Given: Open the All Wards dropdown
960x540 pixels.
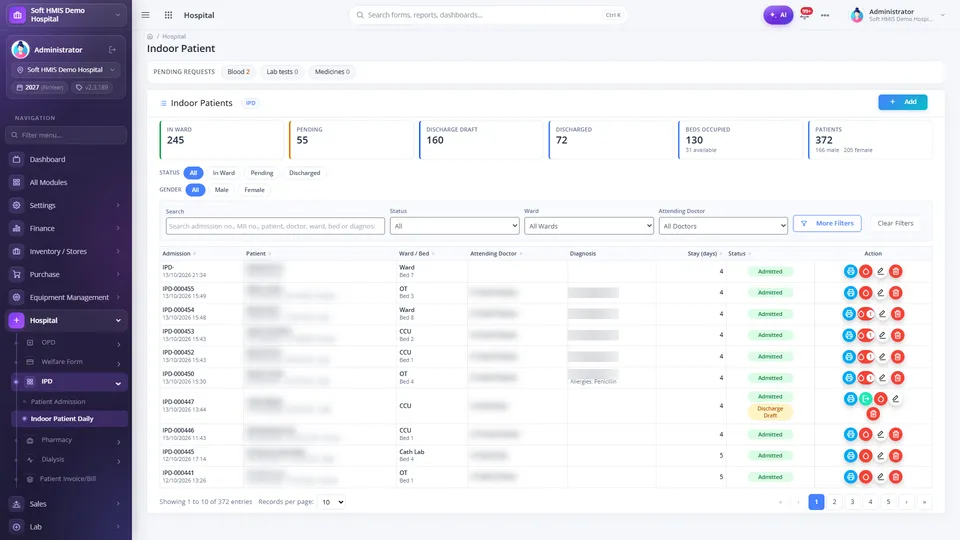Looking at the screenshot, I should (588, 226).
